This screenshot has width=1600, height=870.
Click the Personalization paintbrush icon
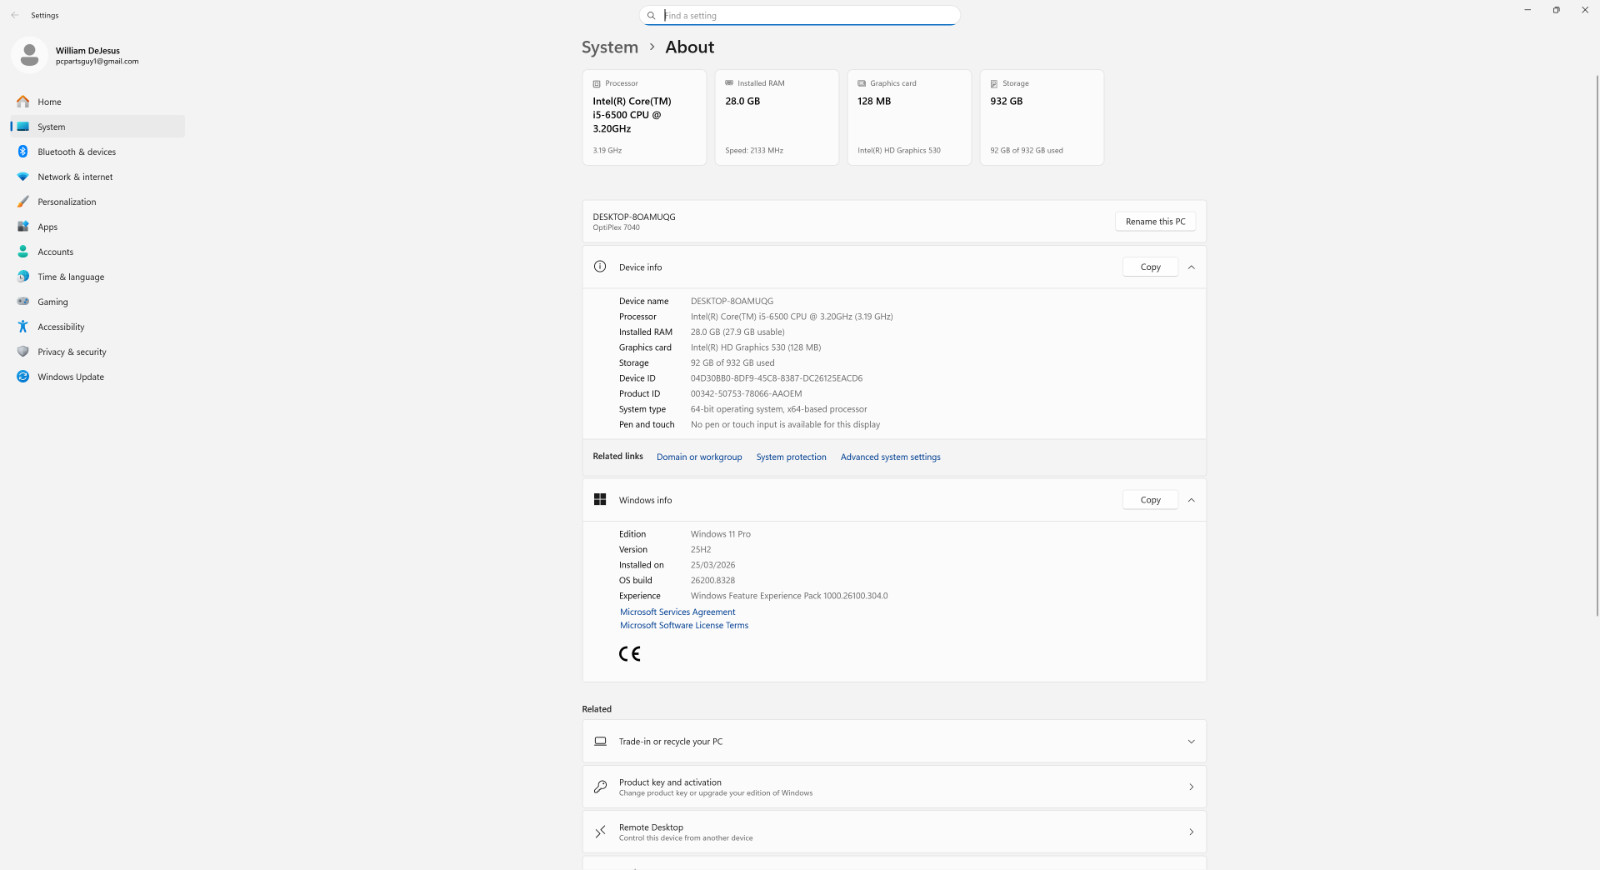click(x=23, y=202)
